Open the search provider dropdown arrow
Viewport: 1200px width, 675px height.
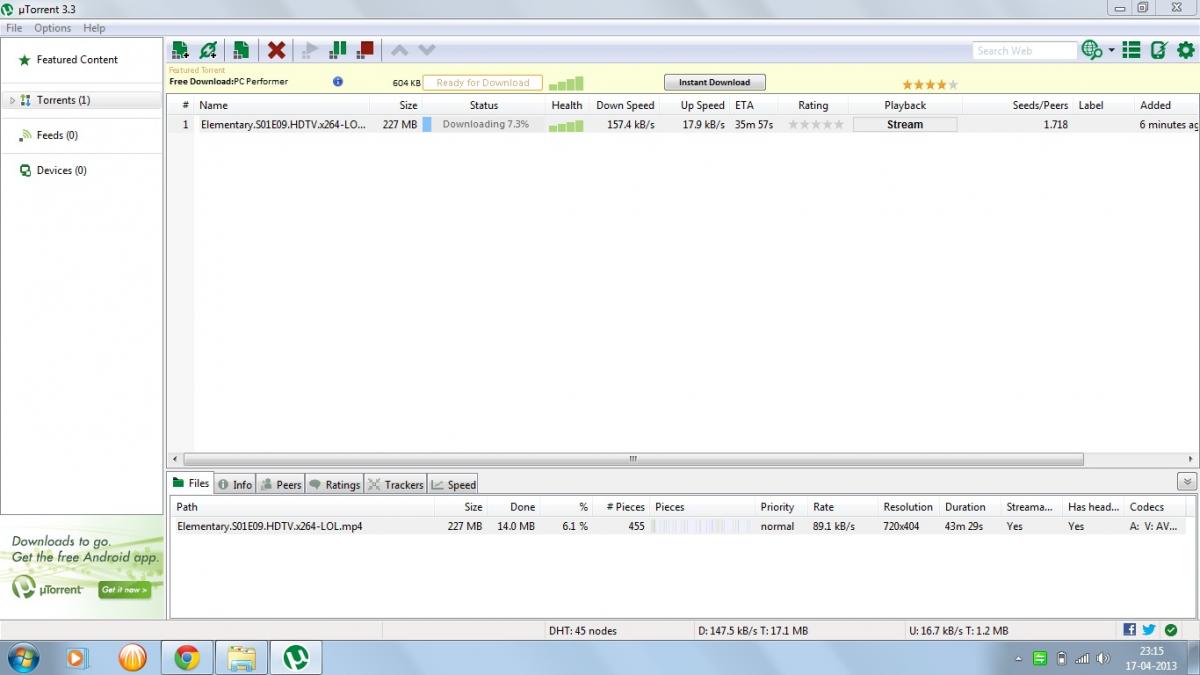click(1111, 50)
